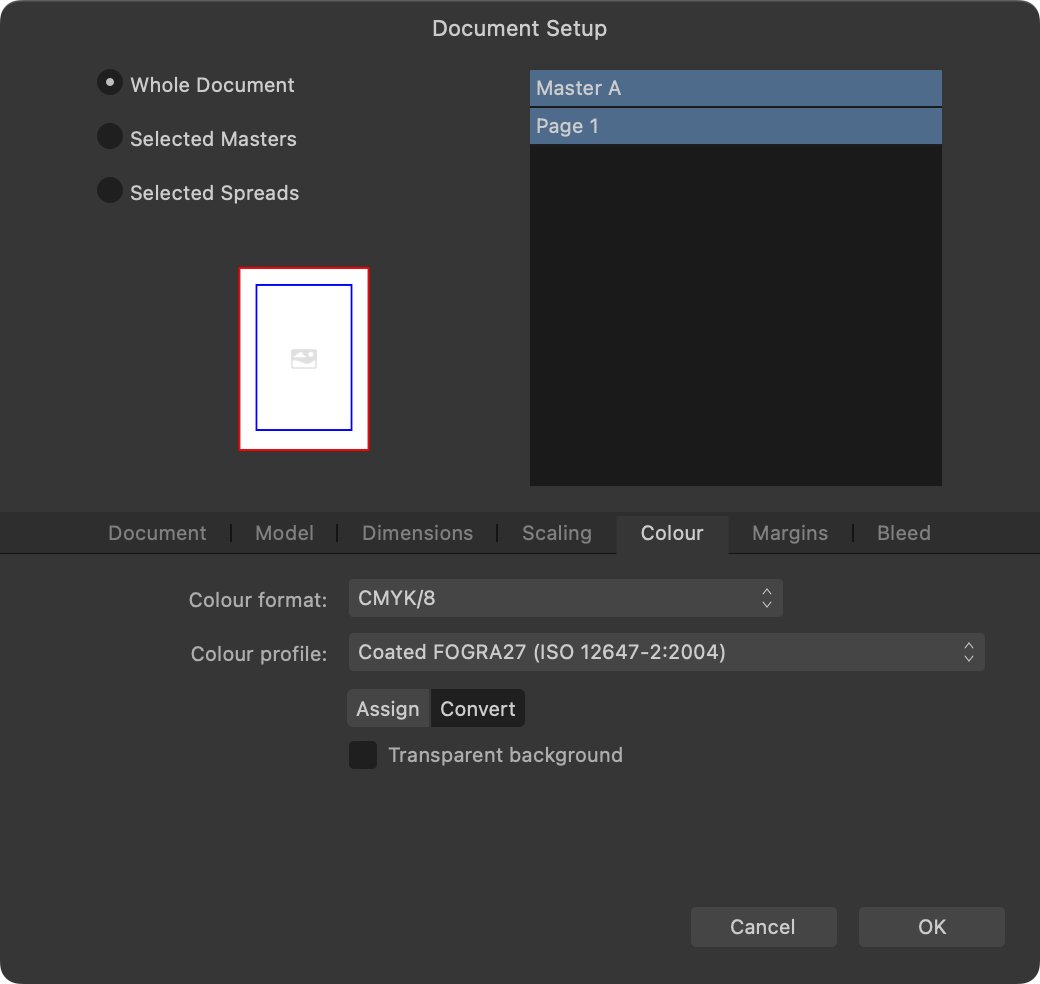The height and width of the screenshot is (984, 1040).
Task: Confirm changes with OK
Action: tap(931, 927)
